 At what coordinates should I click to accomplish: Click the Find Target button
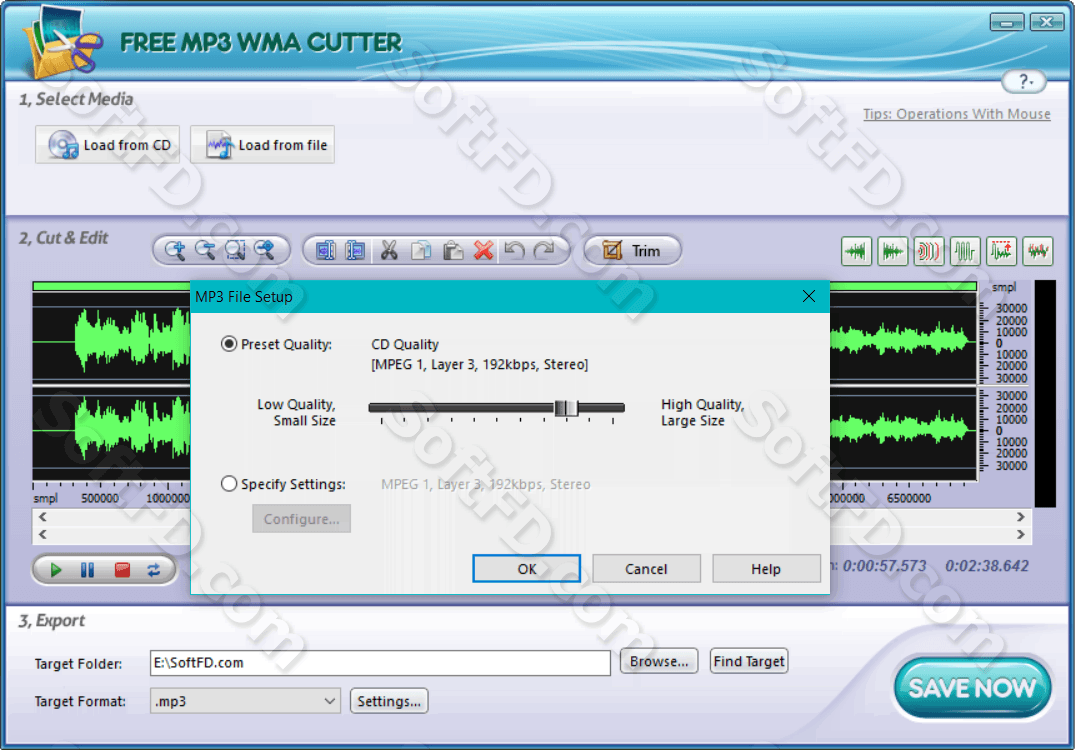pos(749,661)
